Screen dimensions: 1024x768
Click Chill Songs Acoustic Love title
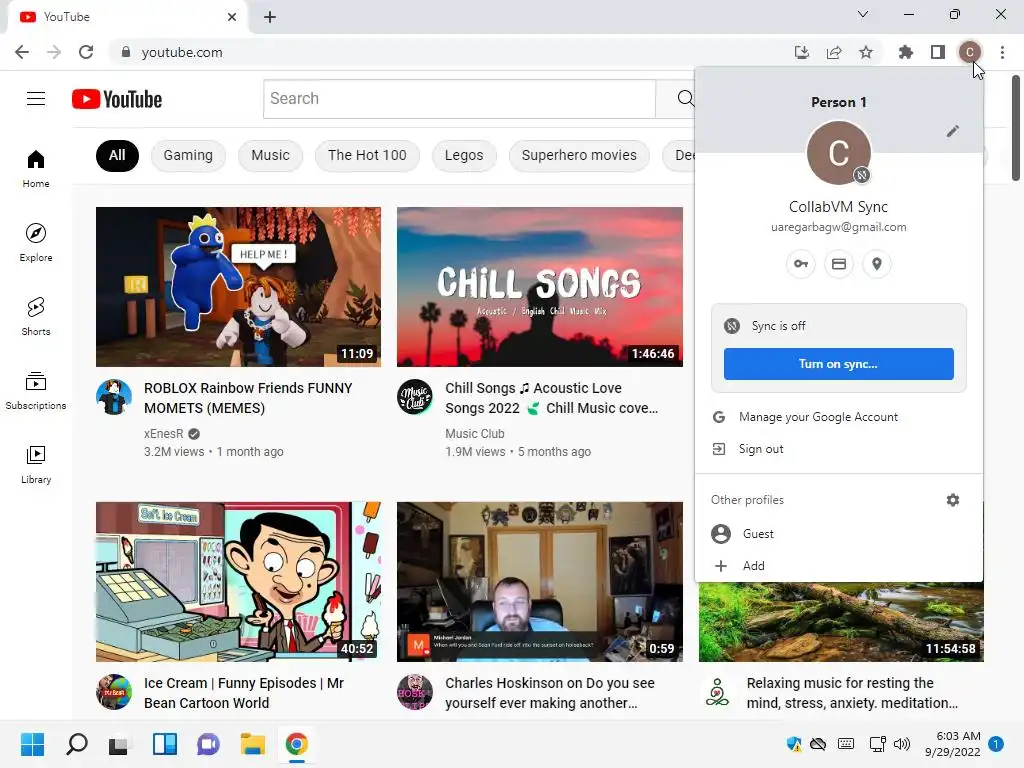pyautogui.click(x=552, y=398)
